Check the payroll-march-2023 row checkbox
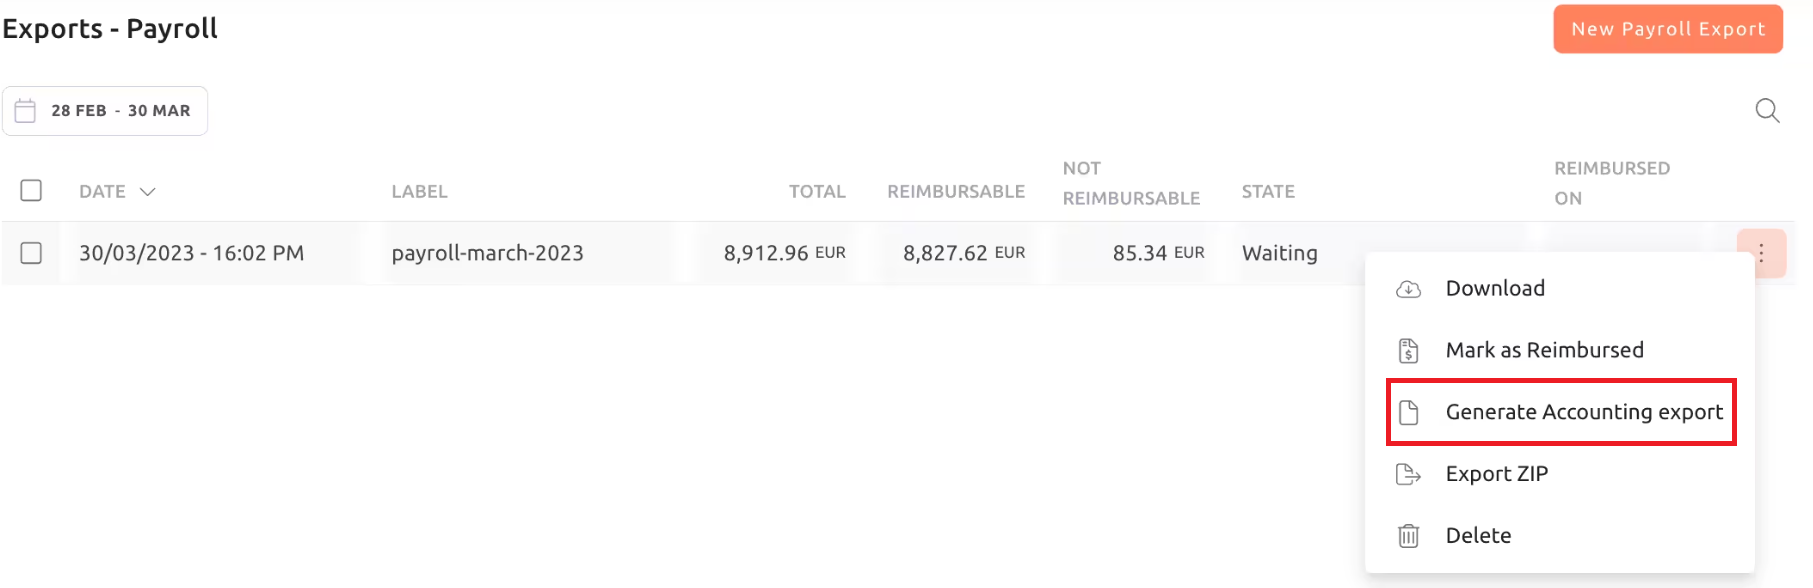The height and width of the screenshot is (588, 1813). [31, 253]
